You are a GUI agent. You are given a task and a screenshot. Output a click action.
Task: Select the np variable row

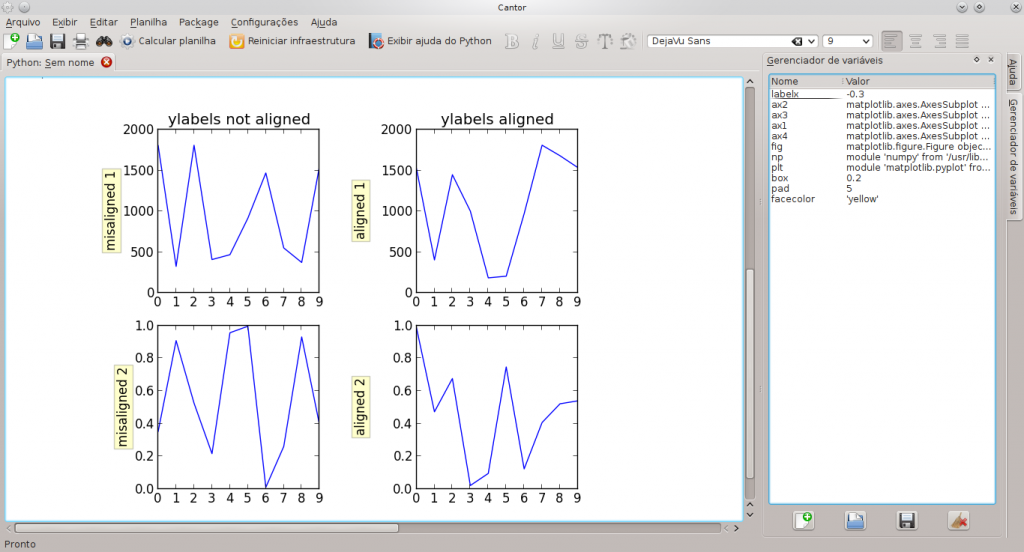pos(882,157)
